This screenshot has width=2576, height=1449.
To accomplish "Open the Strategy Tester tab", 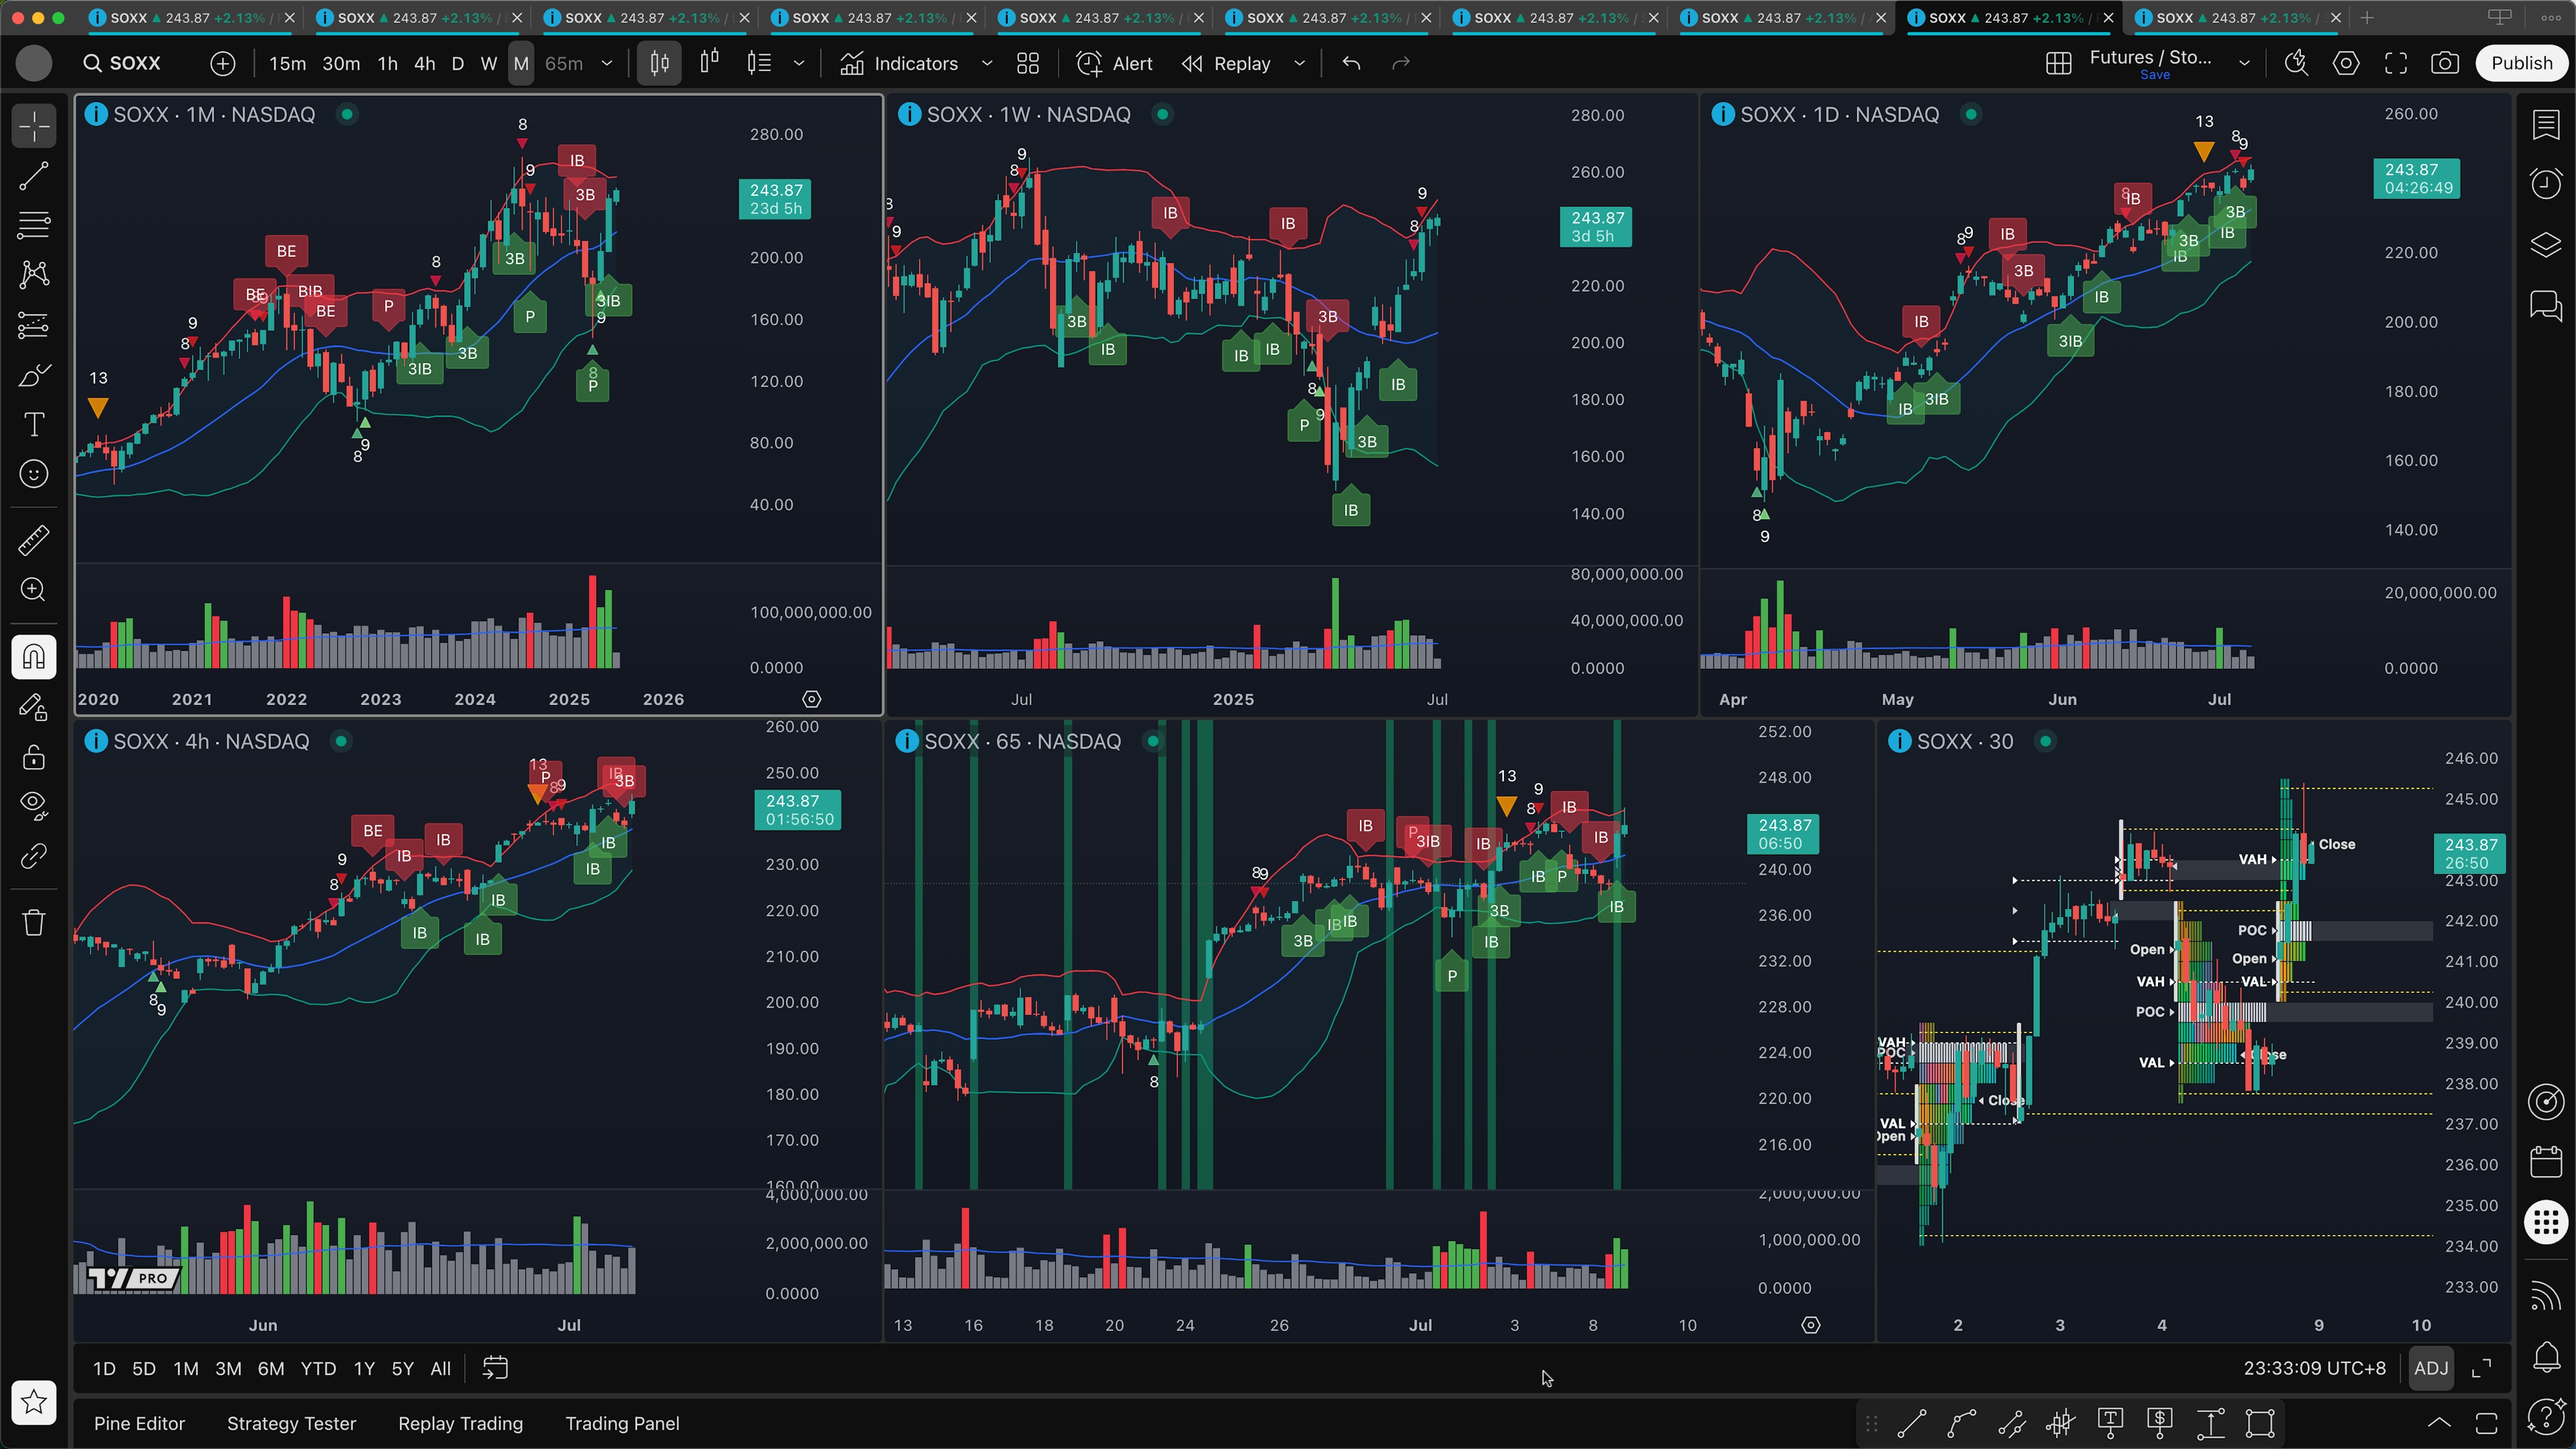I will 291,1423.
